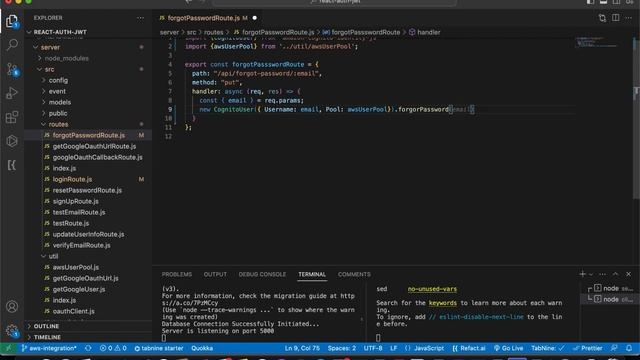The width and height of the screenshot is (640, 360).
Task: Switch to the Problems tab
Action: point(177,274)
